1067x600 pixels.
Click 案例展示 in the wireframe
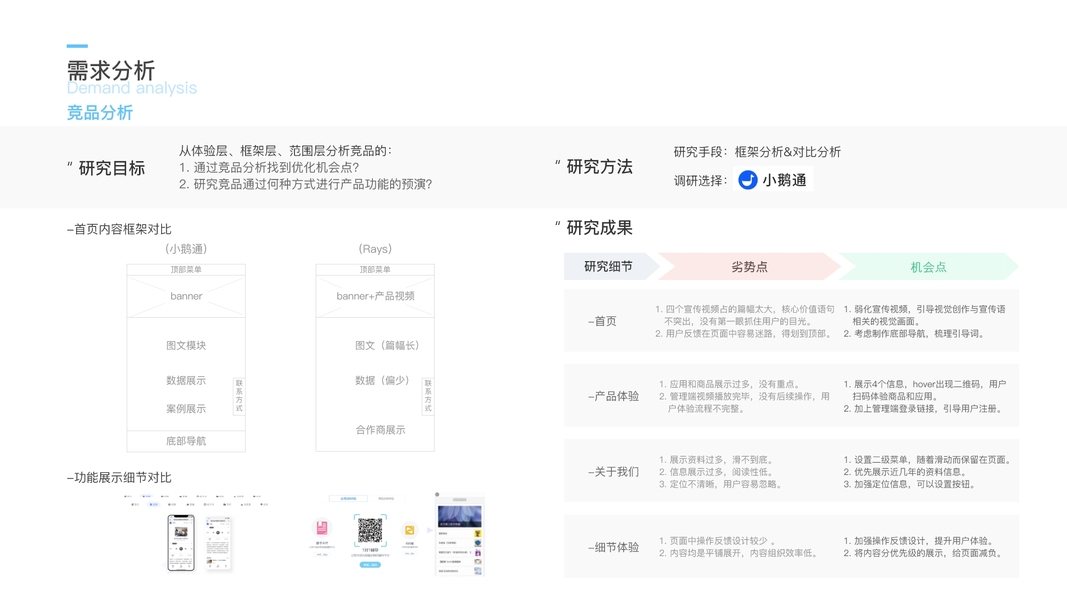186,409
